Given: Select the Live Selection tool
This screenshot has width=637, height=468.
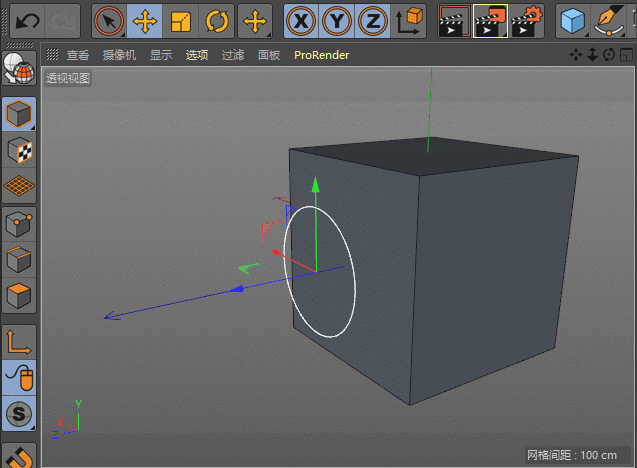Looking at the screenshot, I should click(x=109, y=20).
